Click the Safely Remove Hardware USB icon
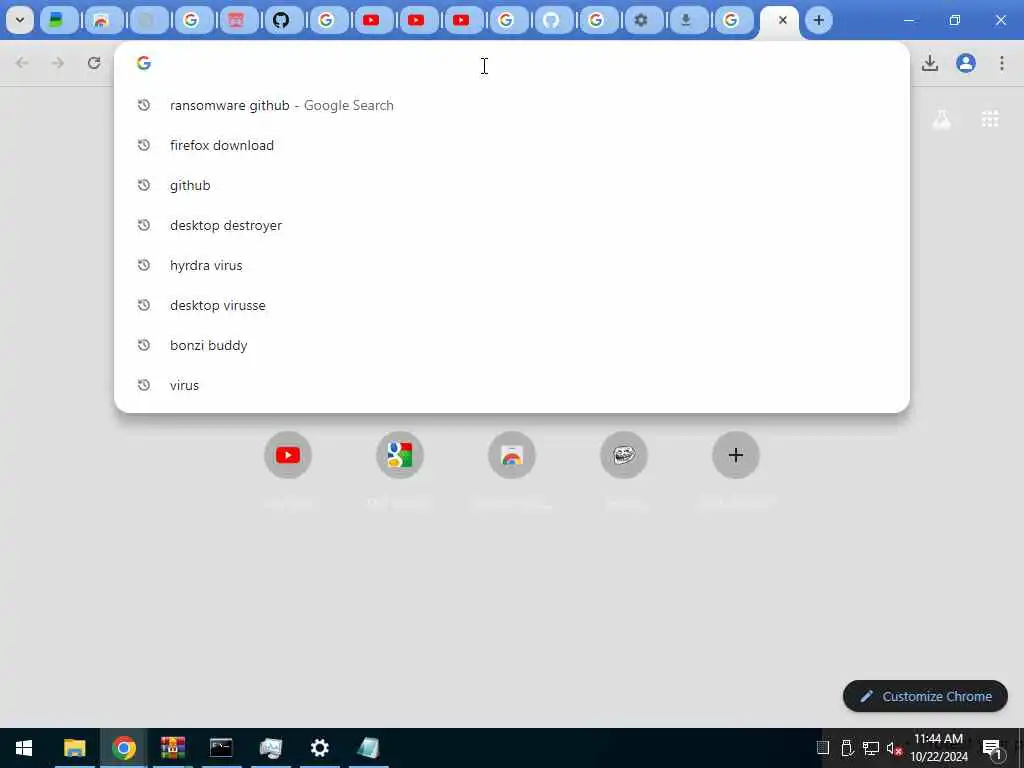Screen dimensions: 1024x768 pyautogui.click(x=847, y=748)
